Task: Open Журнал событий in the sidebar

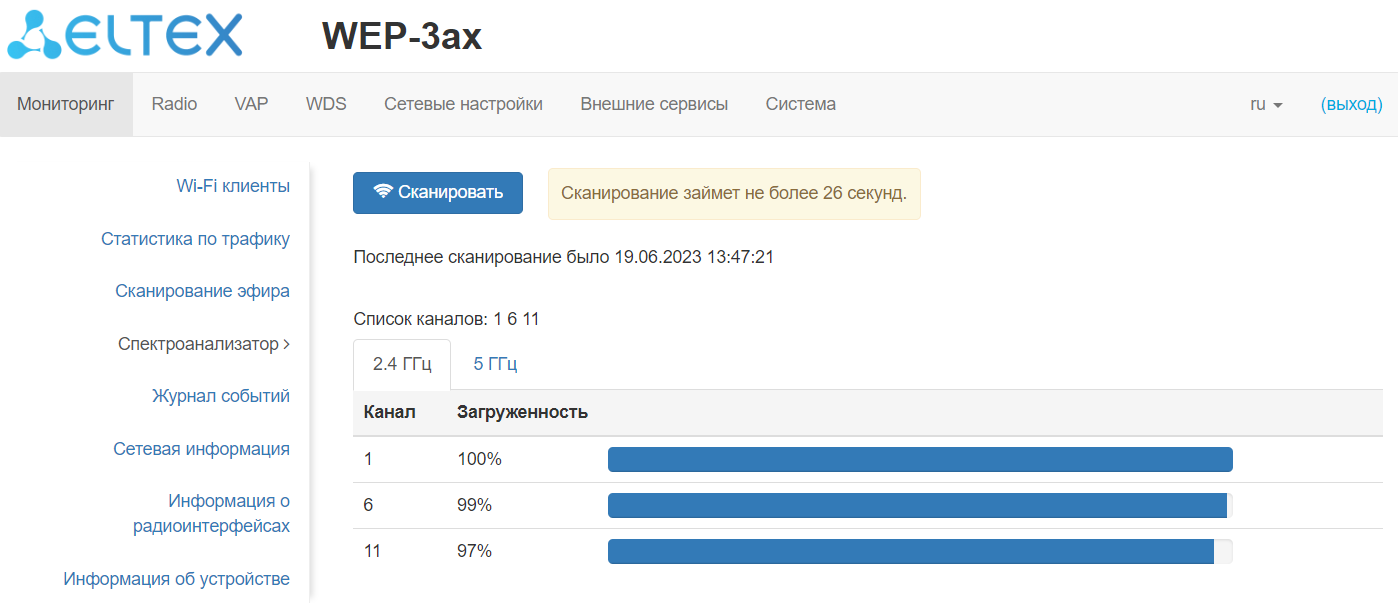Action: [x=220, y=396]
